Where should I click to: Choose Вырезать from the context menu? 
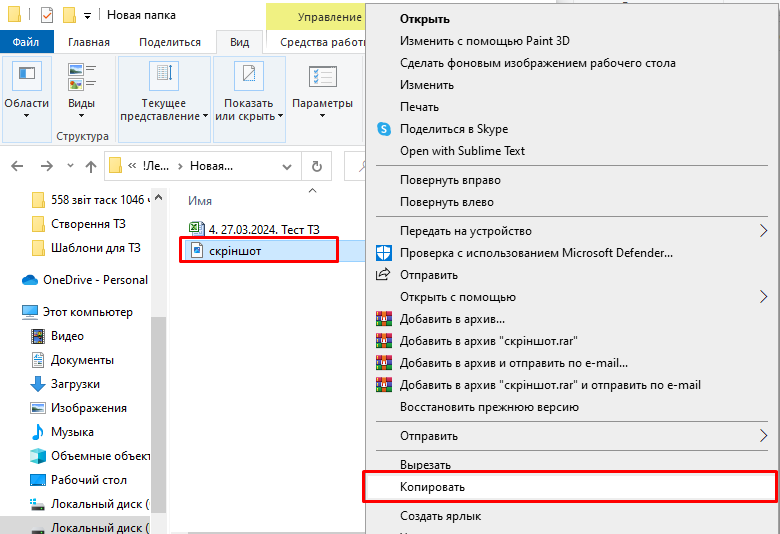(425, 465)
